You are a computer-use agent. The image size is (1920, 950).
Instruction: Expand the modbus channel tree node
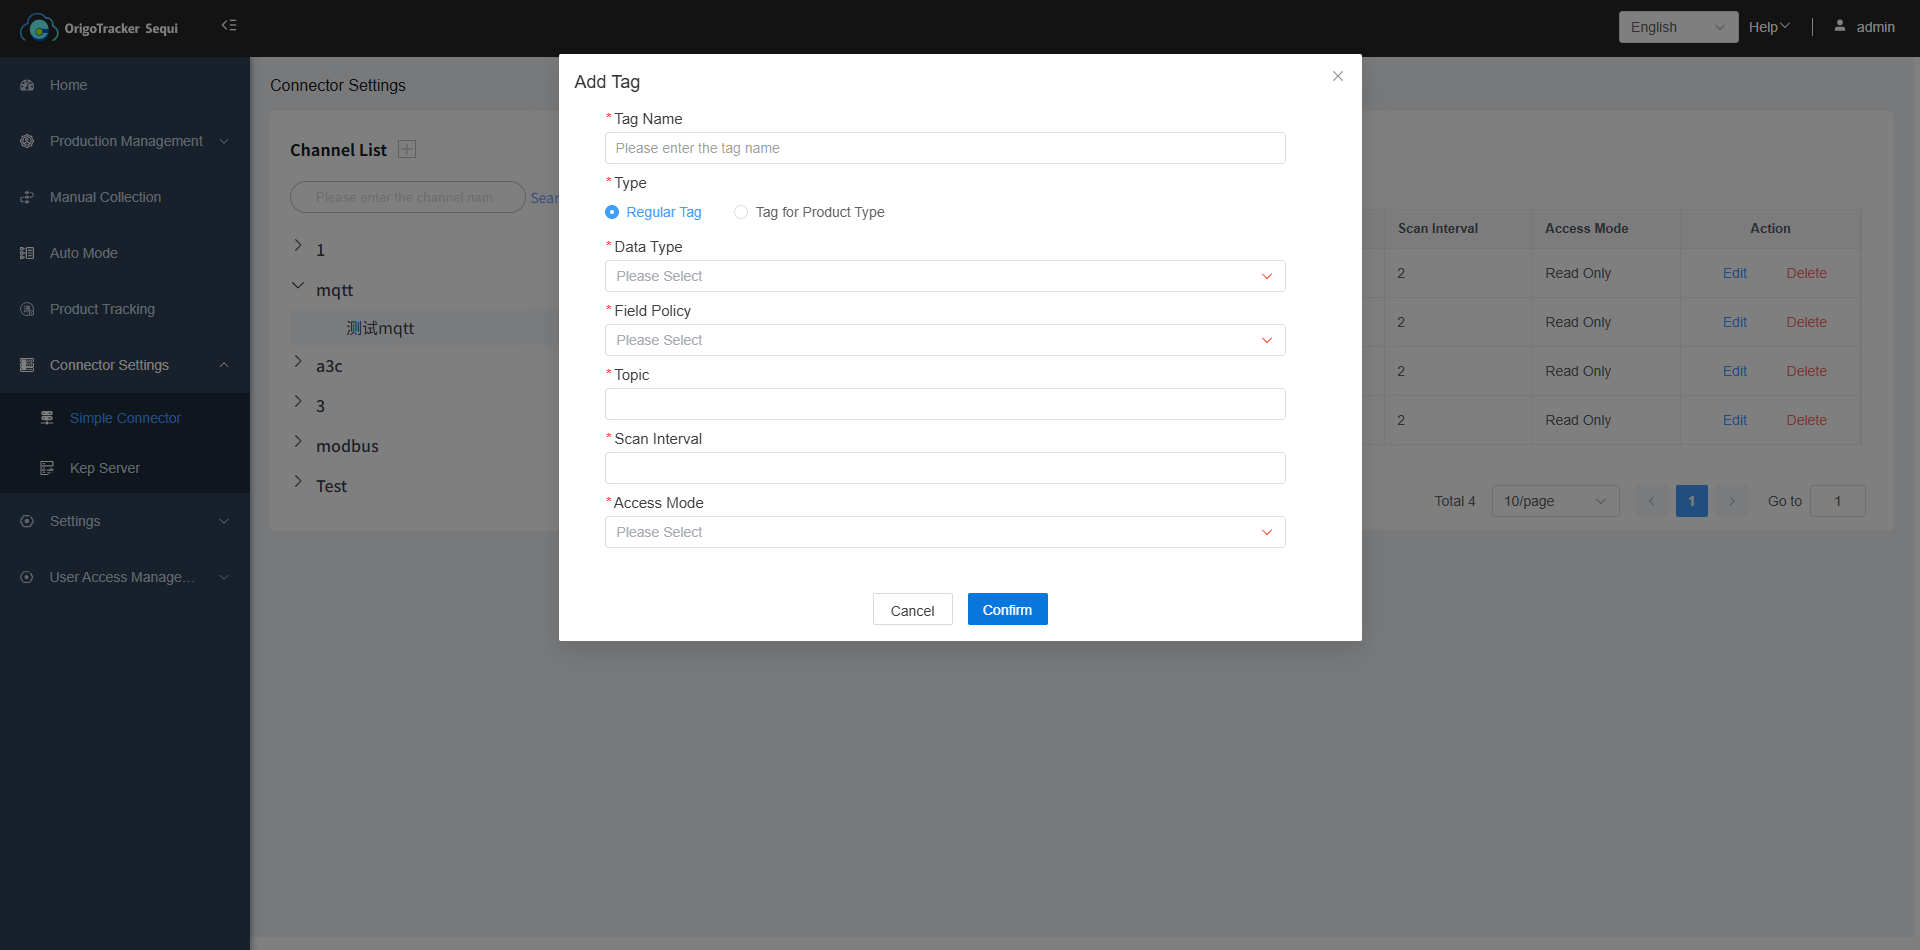click(x=298, y=441)
